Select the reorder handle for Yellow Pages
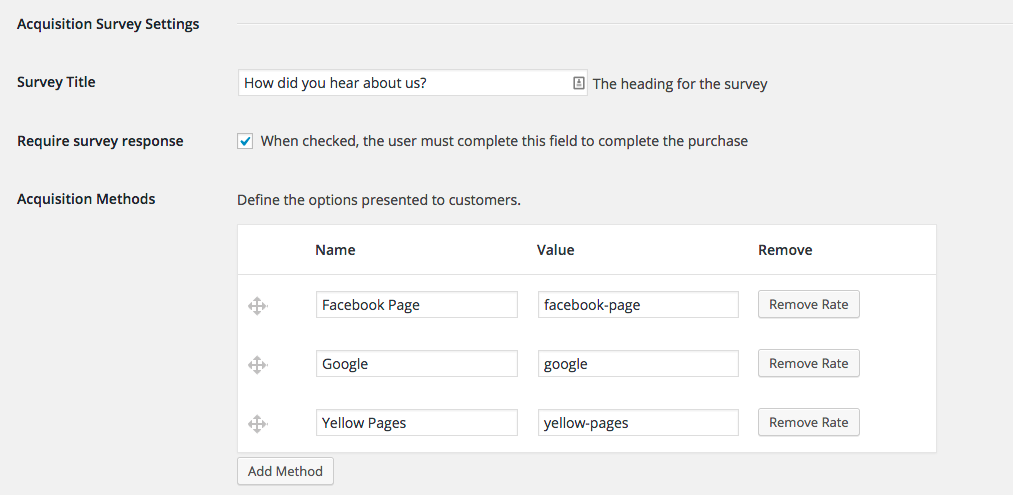The image size is (1013, 495). 257,424
